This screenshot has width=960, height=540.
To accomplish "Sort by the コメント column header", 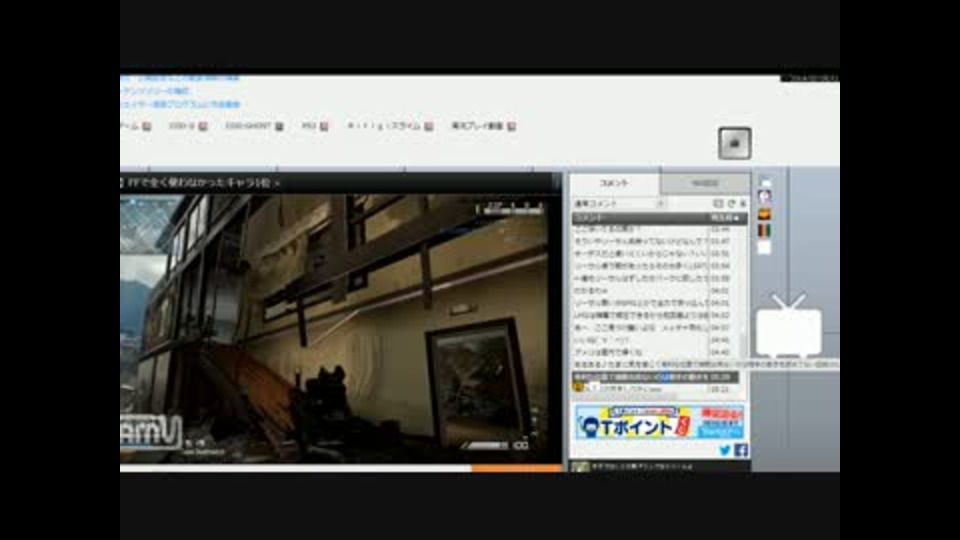I will click(x=640, y=218).
